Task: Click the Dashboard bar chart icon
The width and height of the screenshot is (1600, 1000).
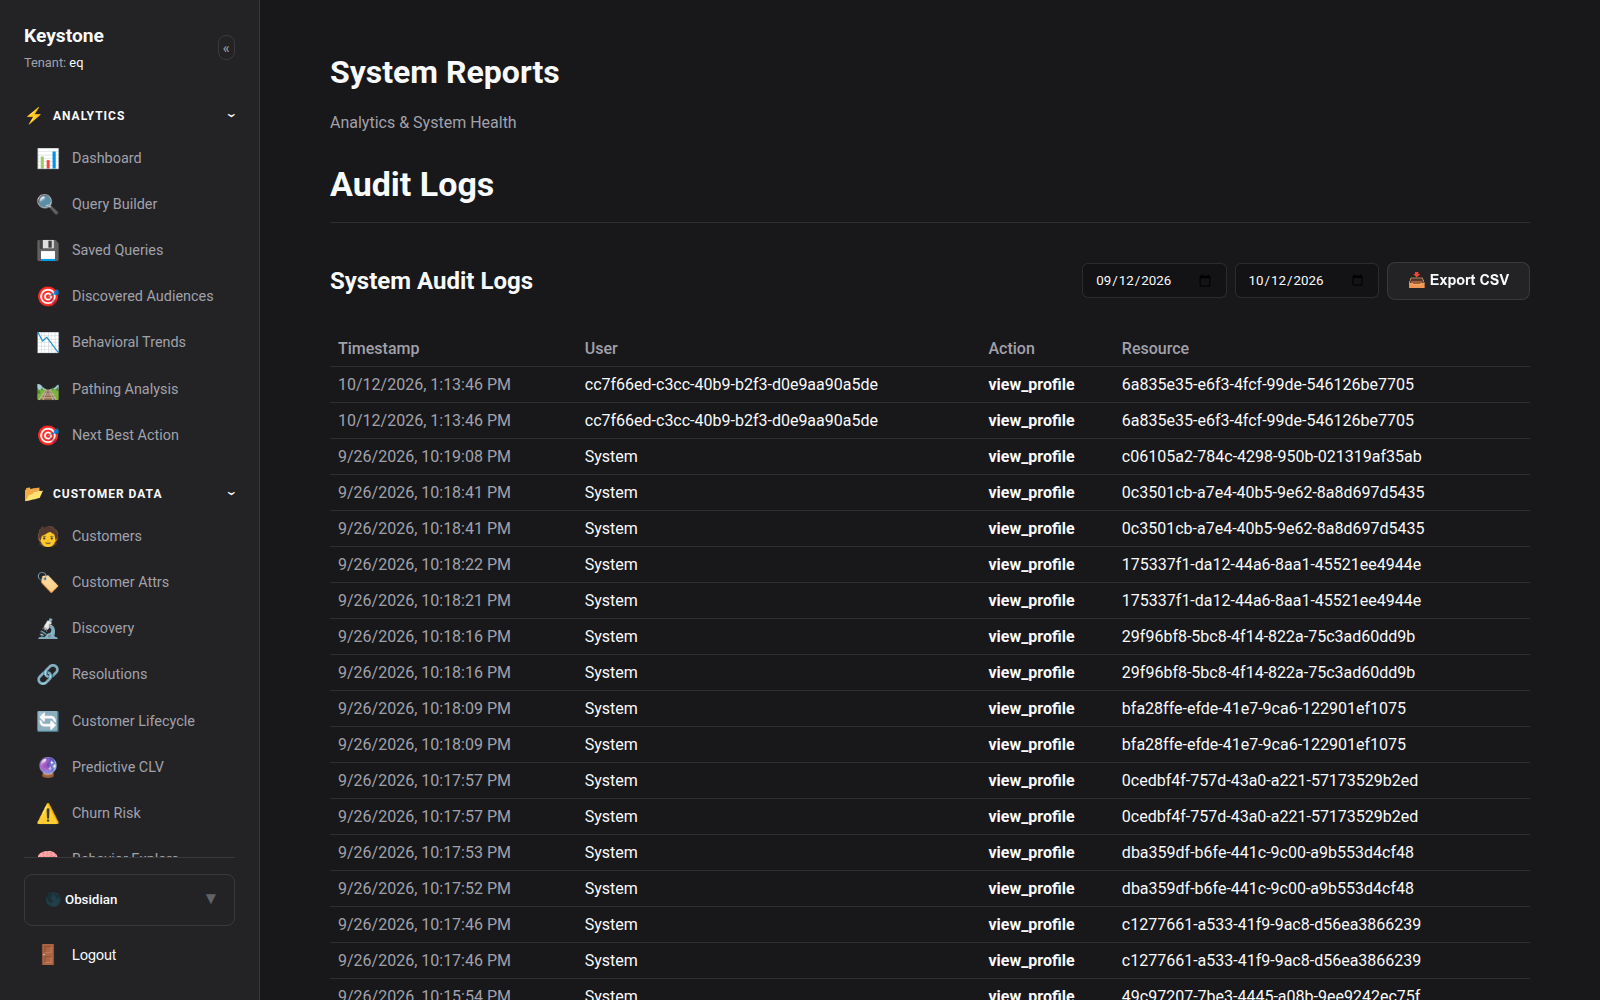Action: [x=48, y=158]
